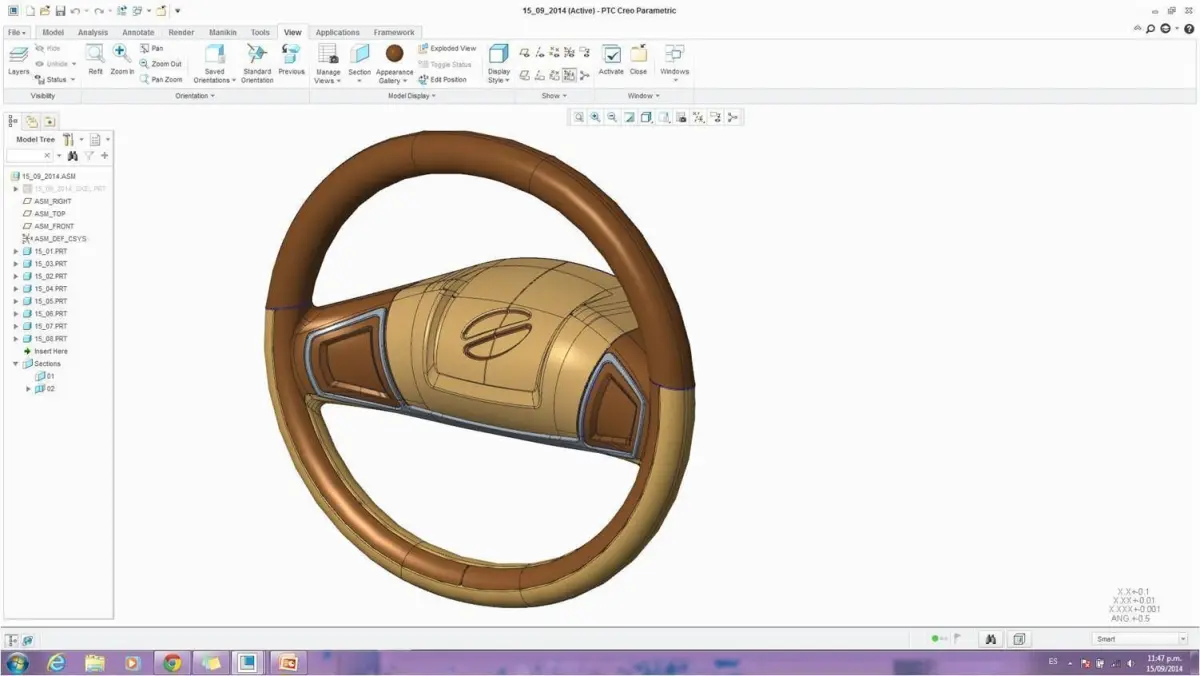
Task: Click the Model Tree filter funnel icon
Action: [x=89, y=156]
